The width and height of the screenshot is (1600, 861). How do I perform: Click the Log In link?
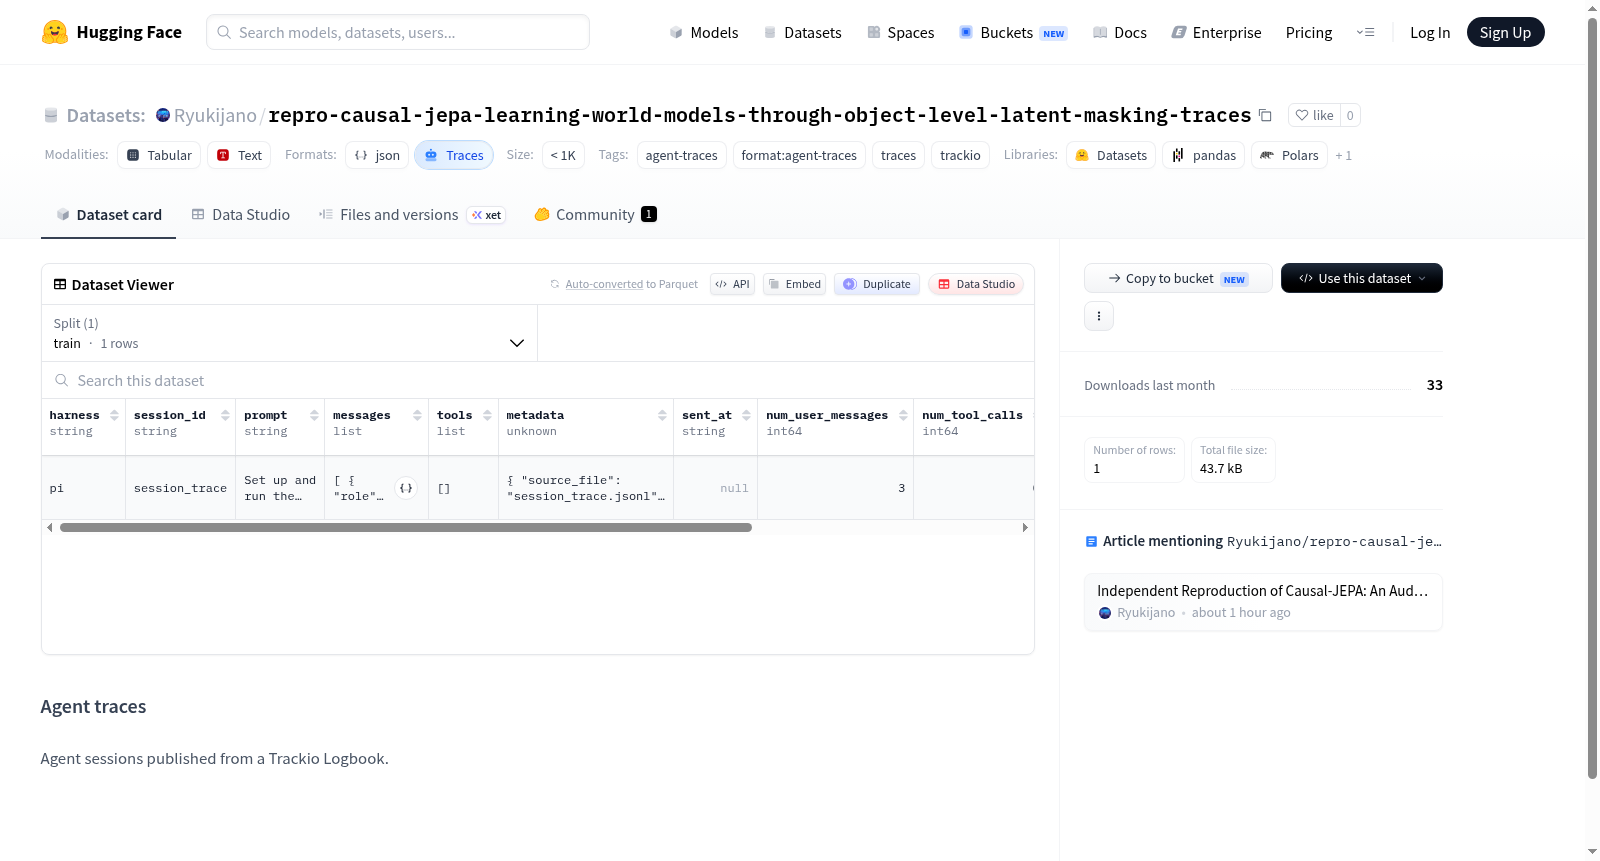[x=1430, y=32]
